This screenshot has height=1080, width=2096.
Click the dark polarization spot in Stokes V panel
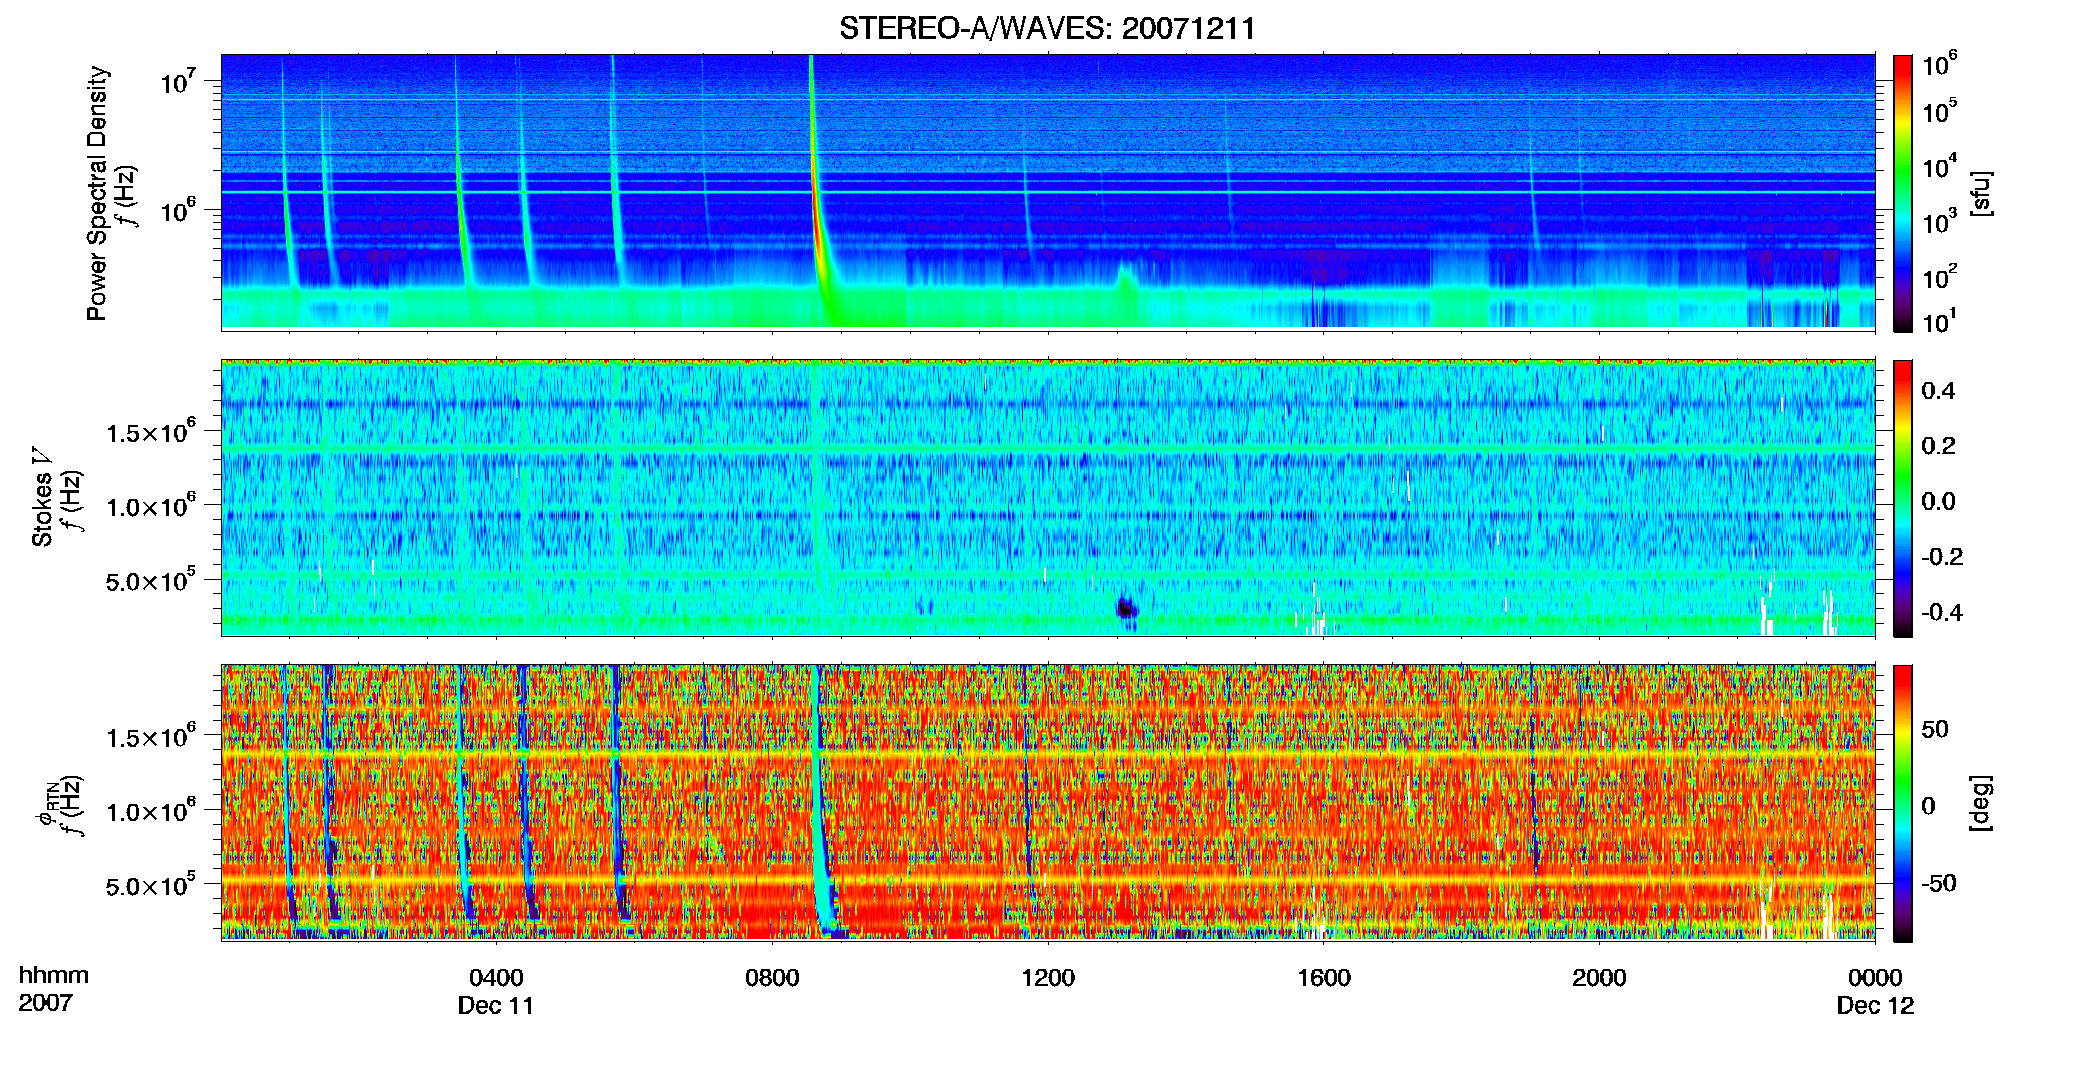(1127, 608)
